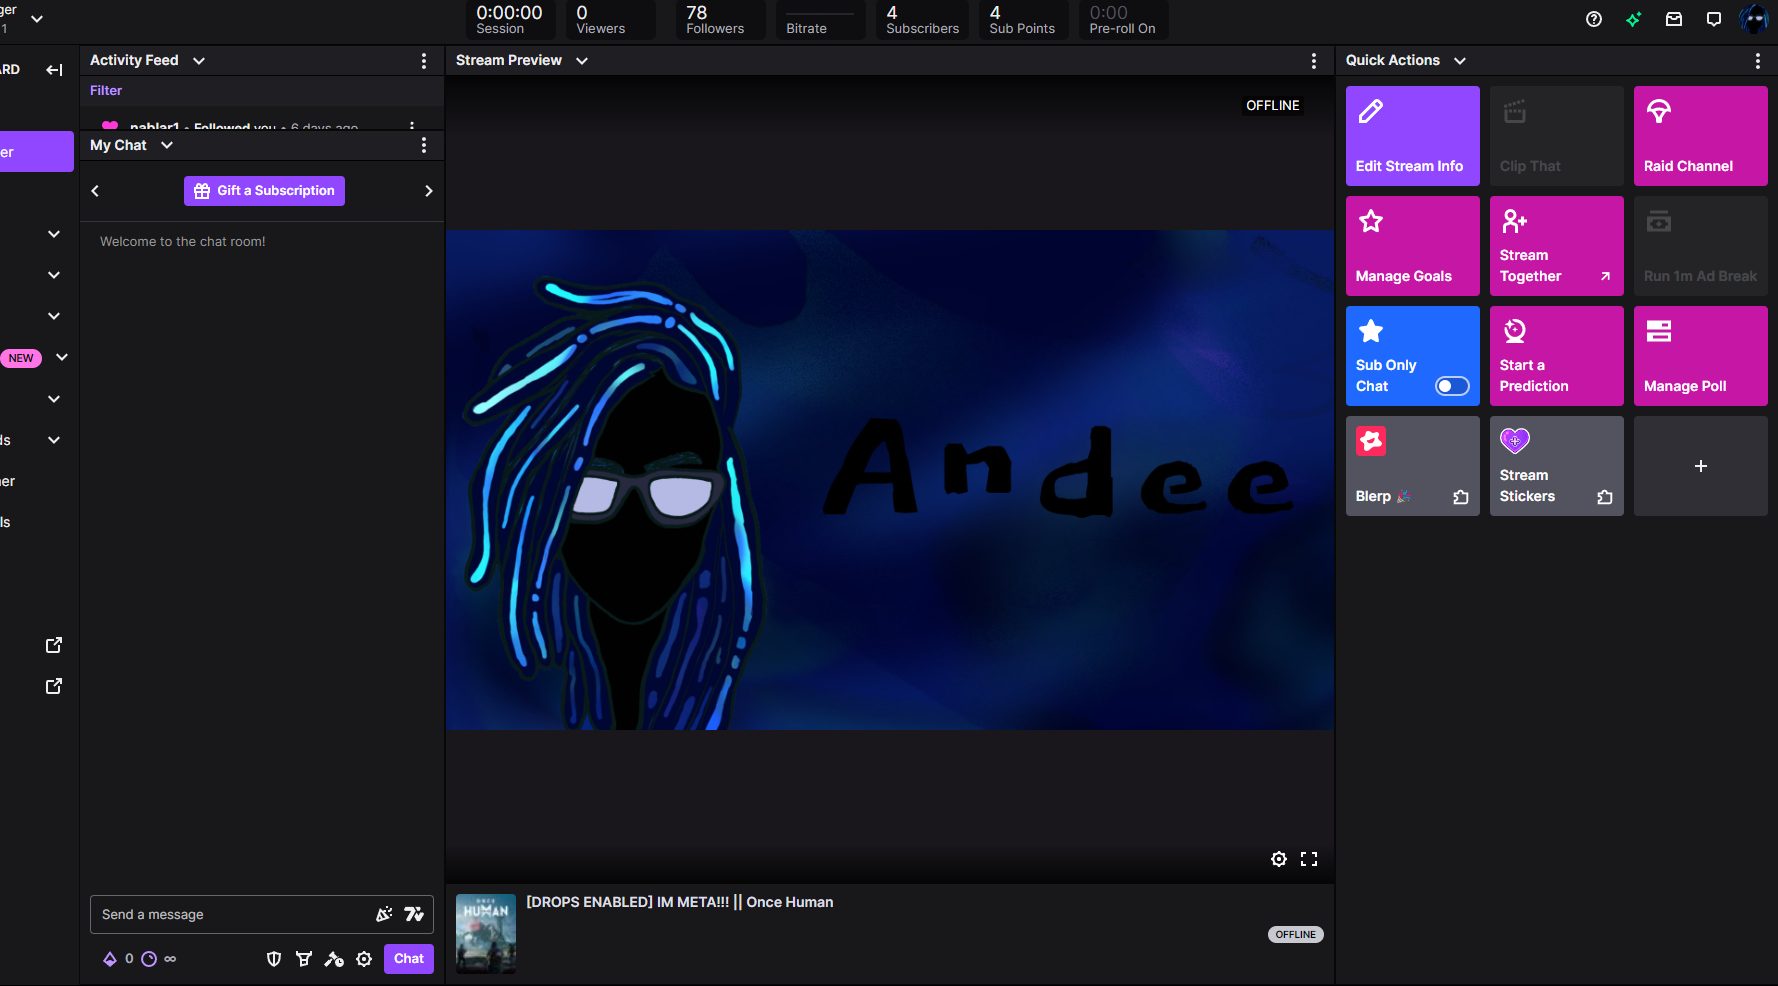Screen dimensions: 1778x986
Task: Click the 4 Sub Points stat
Action: (1022, 20)
